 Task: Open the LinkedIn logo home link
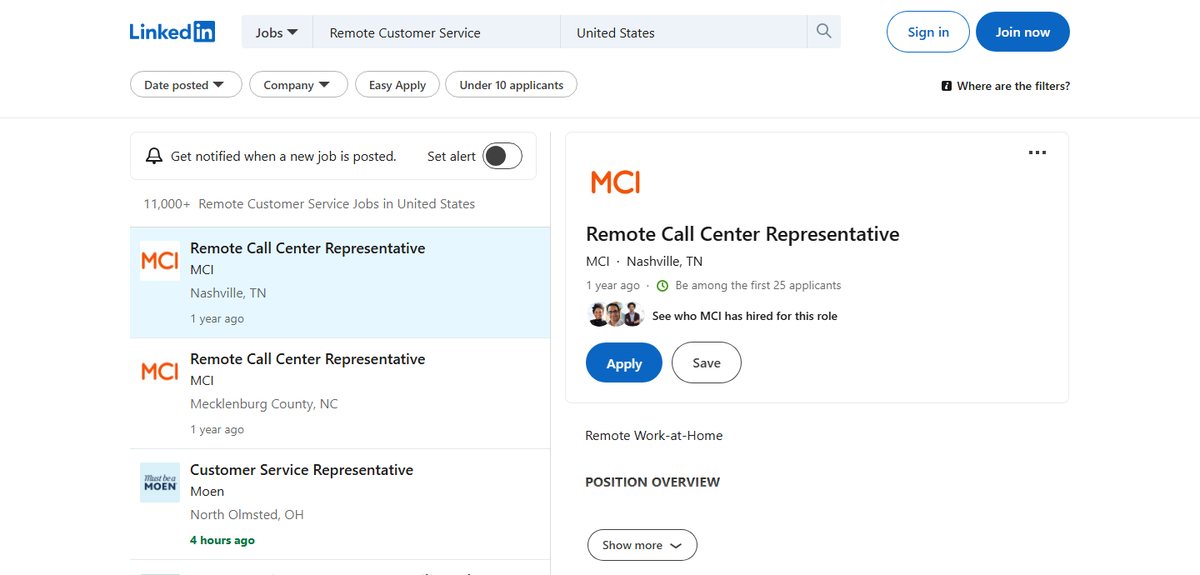tap(172, 31)
